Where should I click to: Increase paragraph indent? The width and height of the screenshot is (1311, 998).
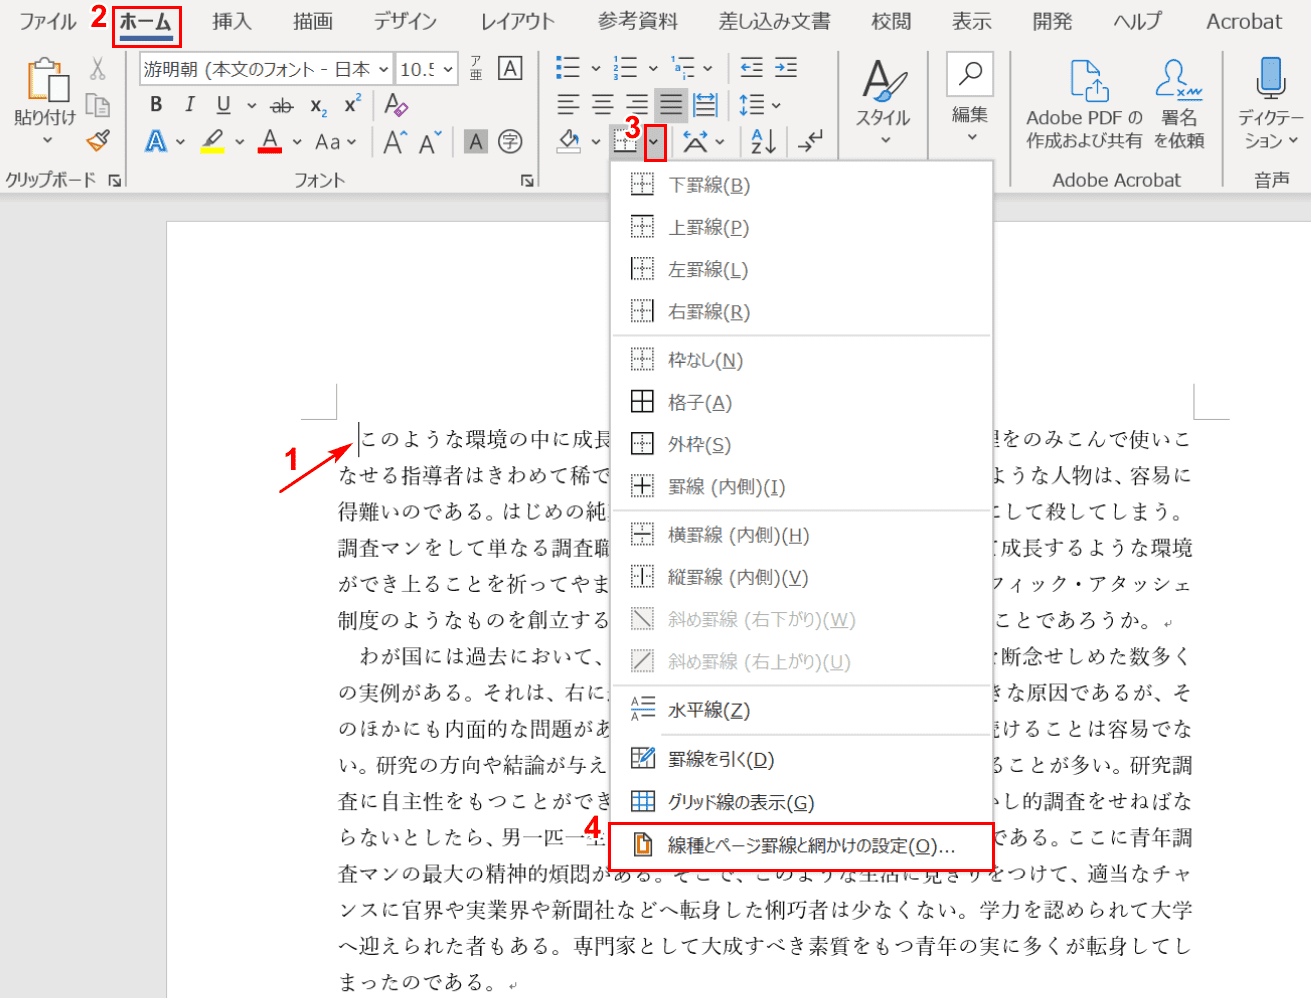coord(787,68)
